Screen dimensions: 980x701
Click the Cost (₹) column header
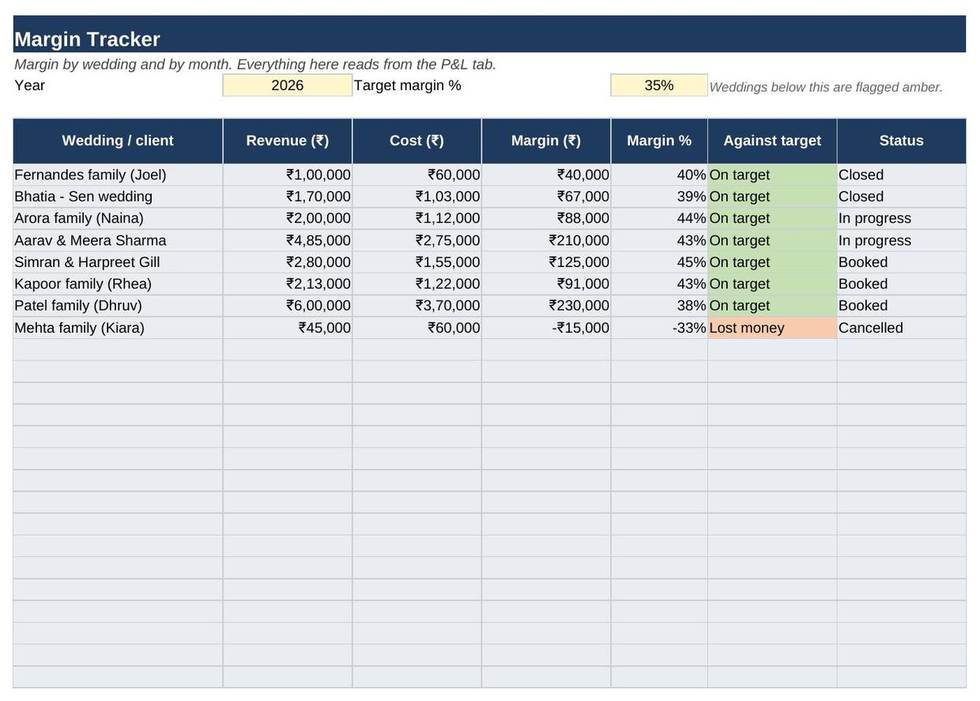pyautogui.click(x=417, y=141)
